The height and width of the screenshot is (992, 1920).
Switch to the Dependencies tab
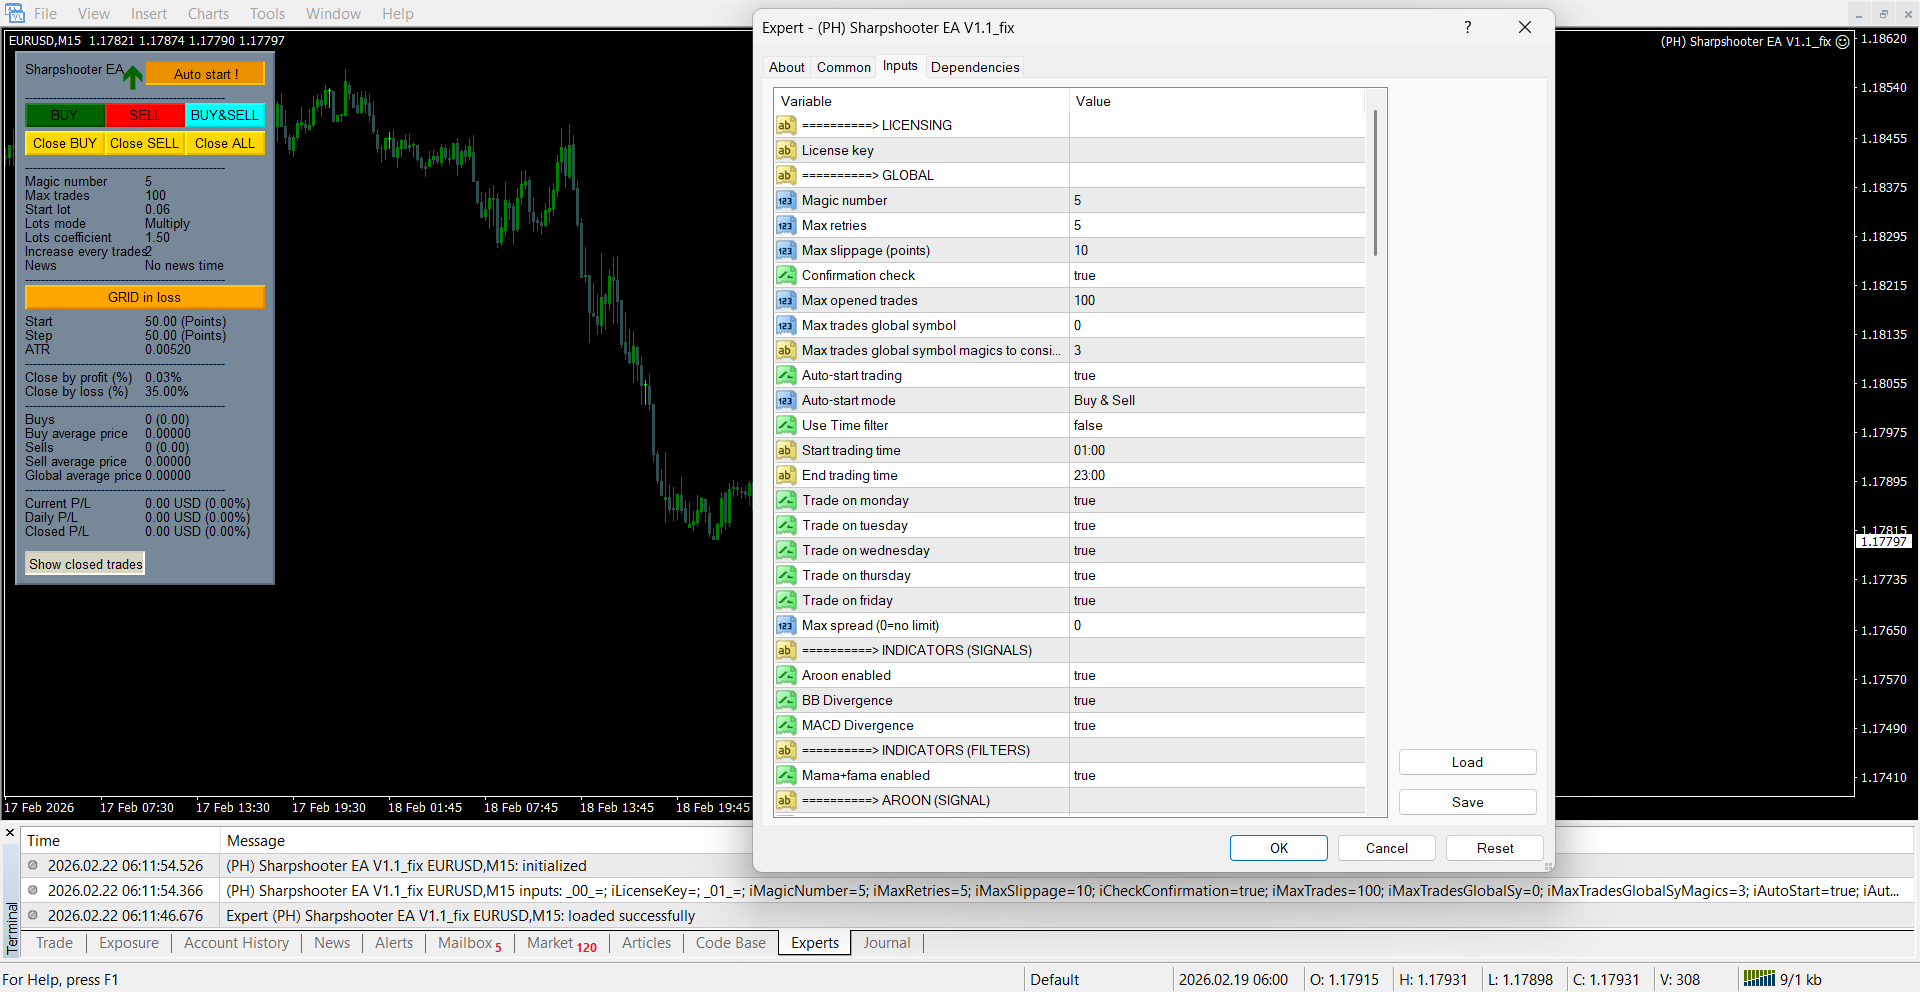(x=974, y=67)
